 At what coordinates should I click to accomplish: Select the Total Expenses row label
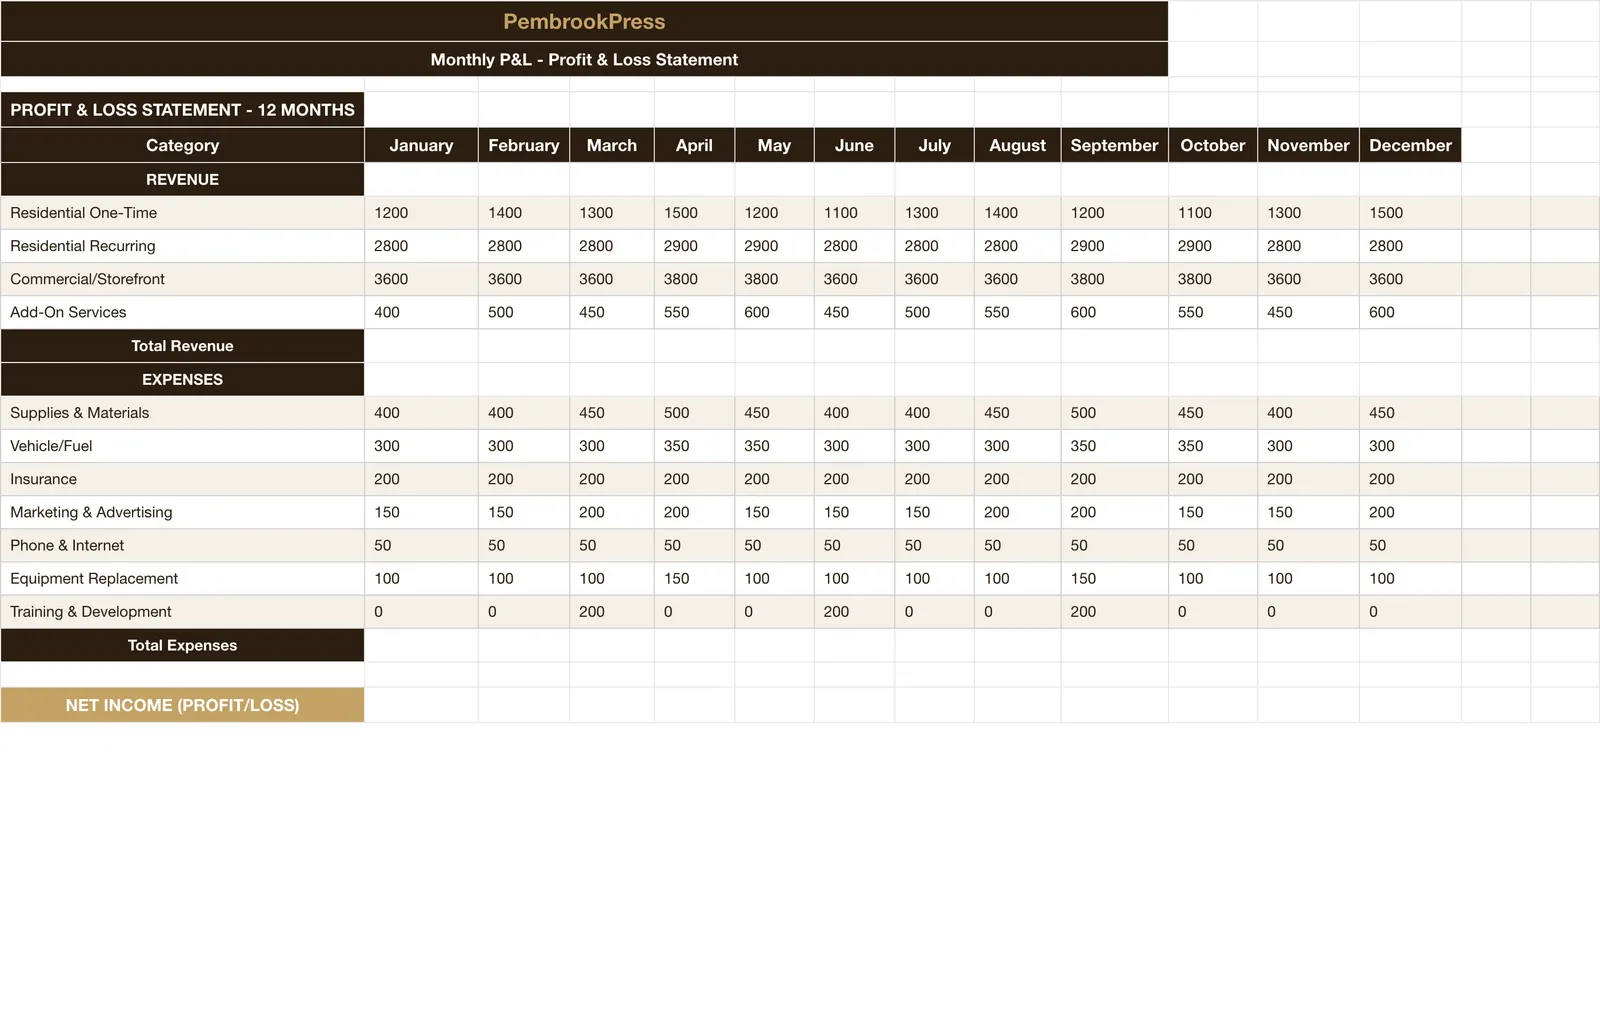tap(182, 645)
